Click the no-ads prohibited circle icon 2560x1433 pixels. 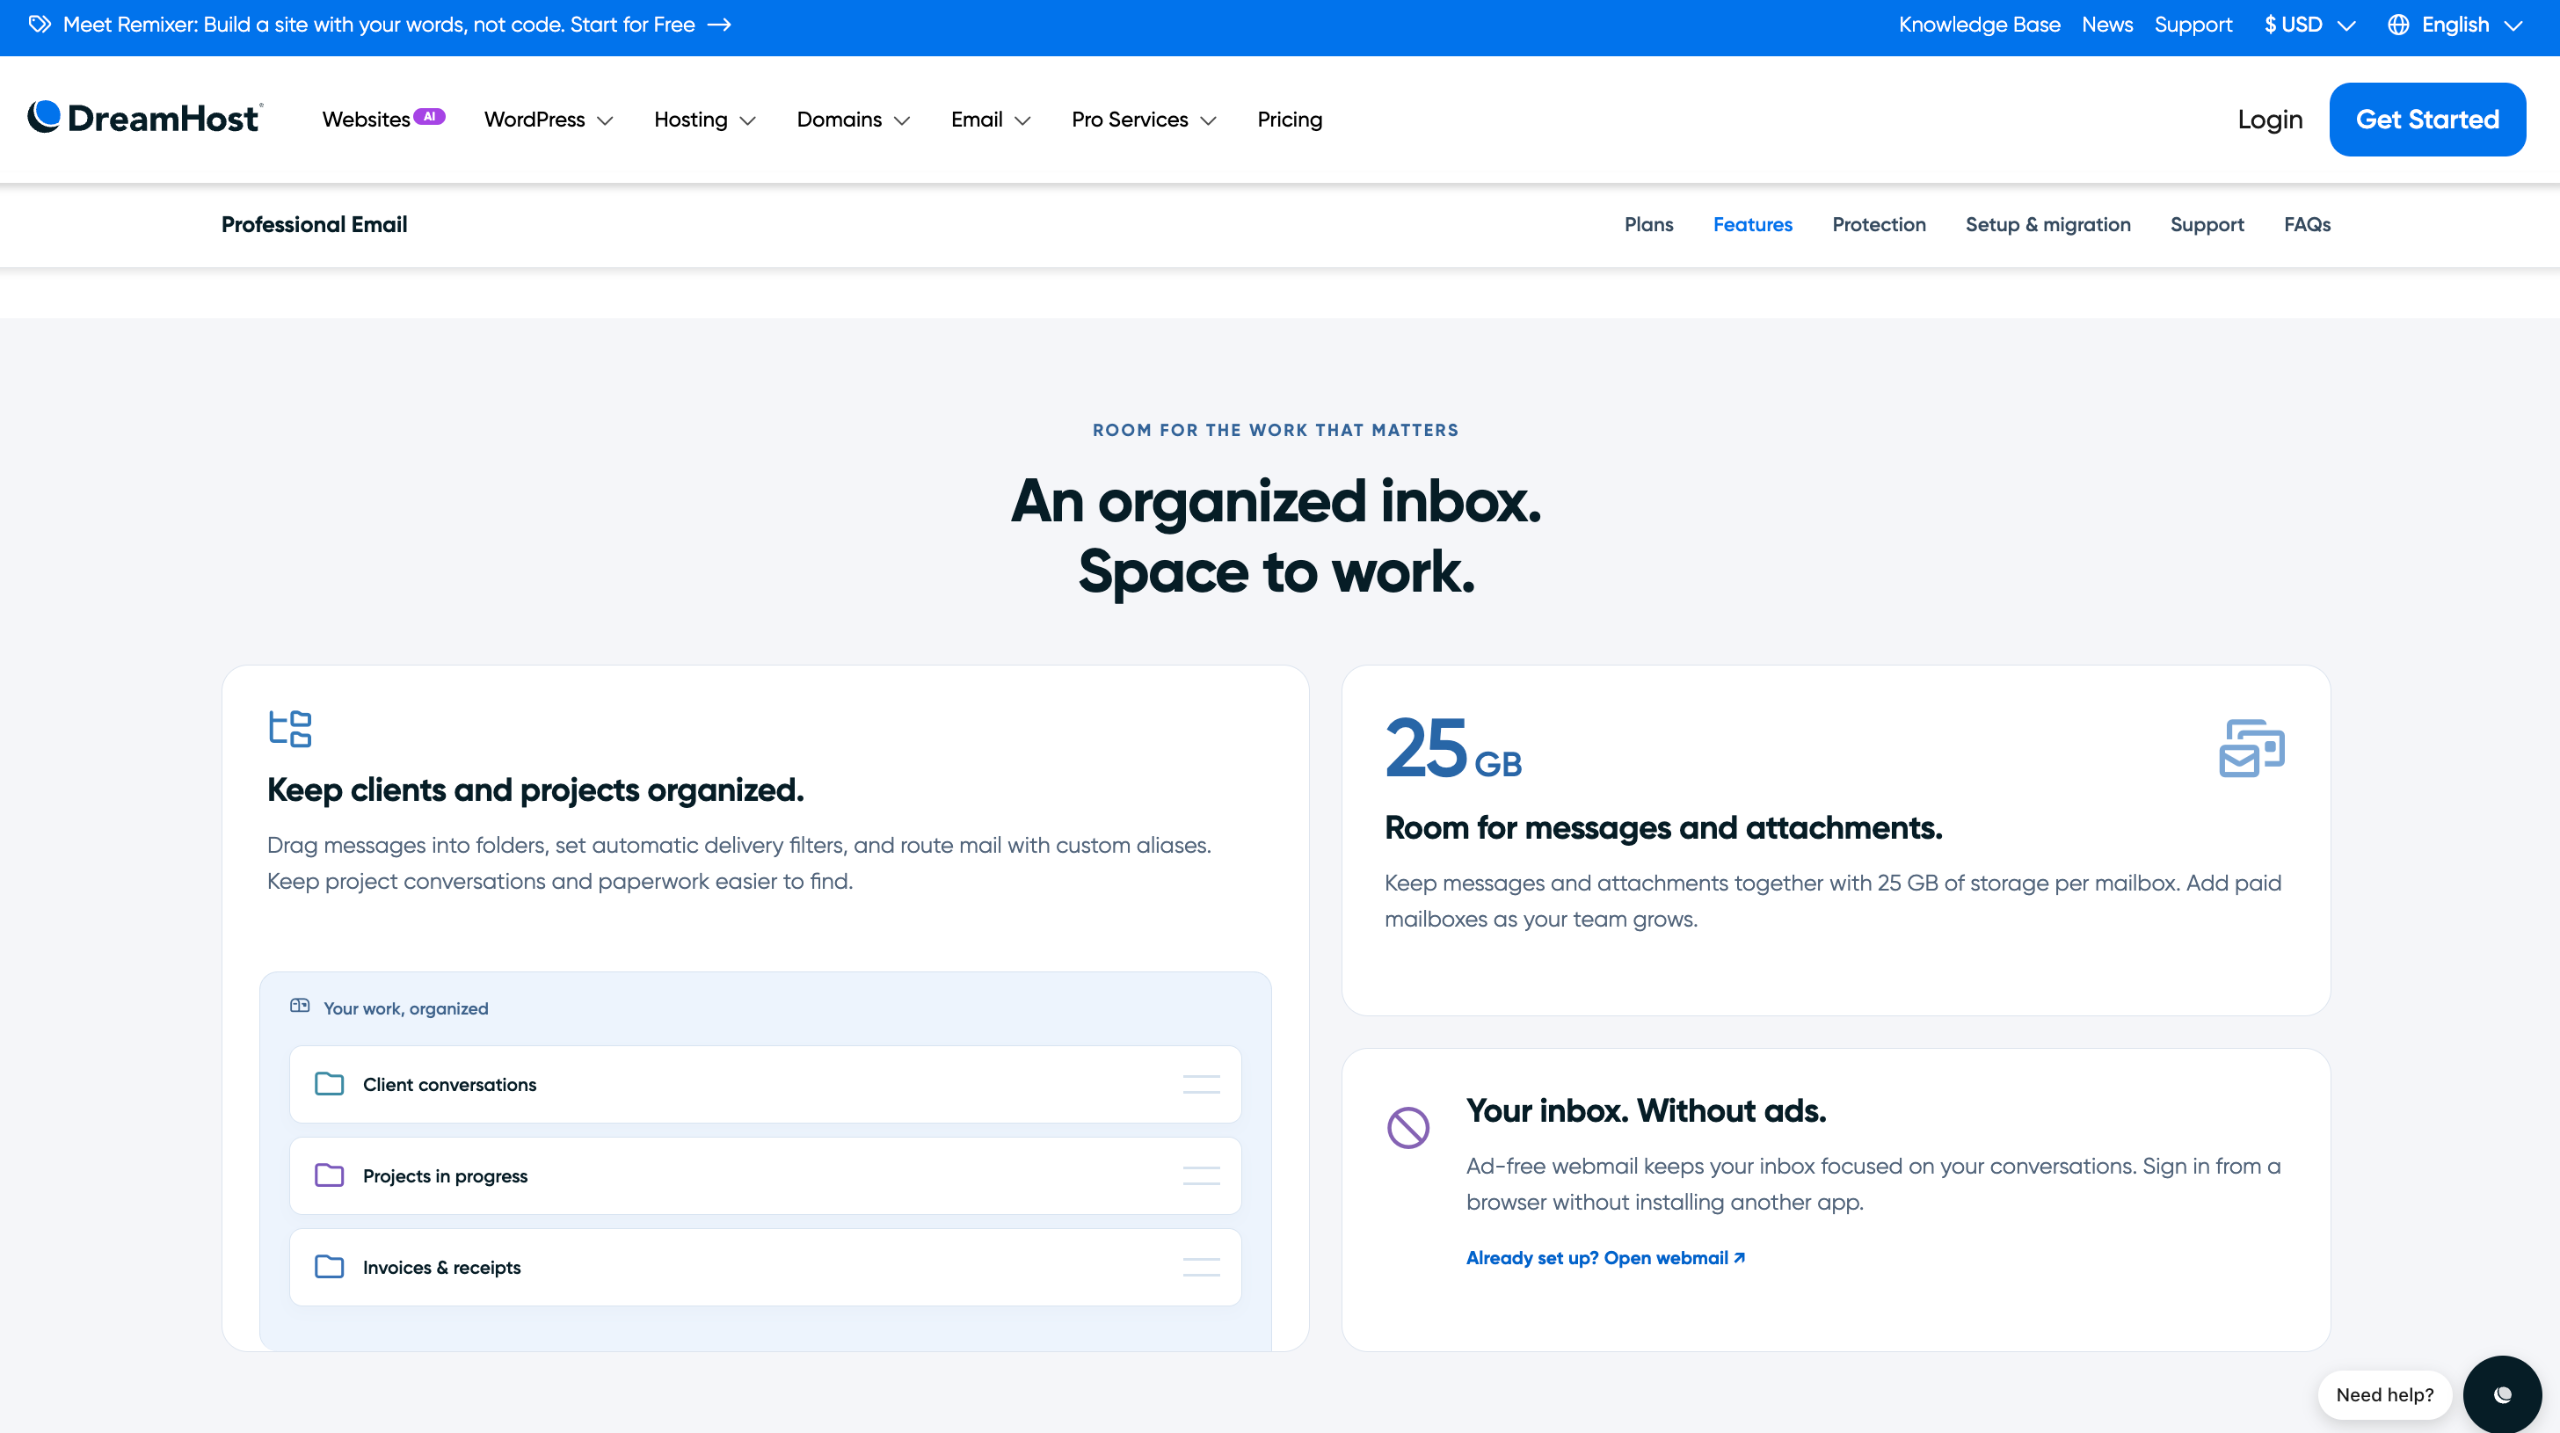[x=1408, y=1127]
